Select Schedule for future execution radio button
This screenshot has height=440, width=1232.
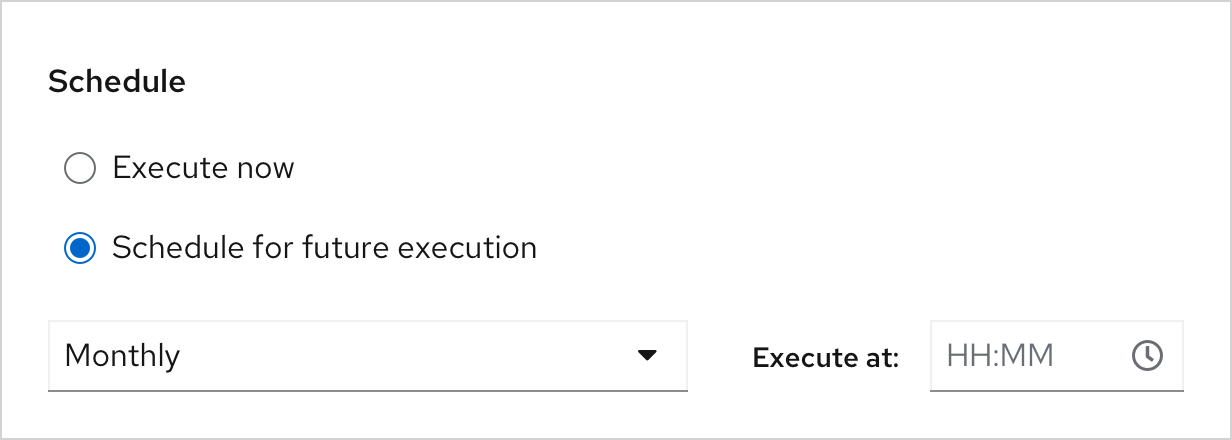pos(79,248)
